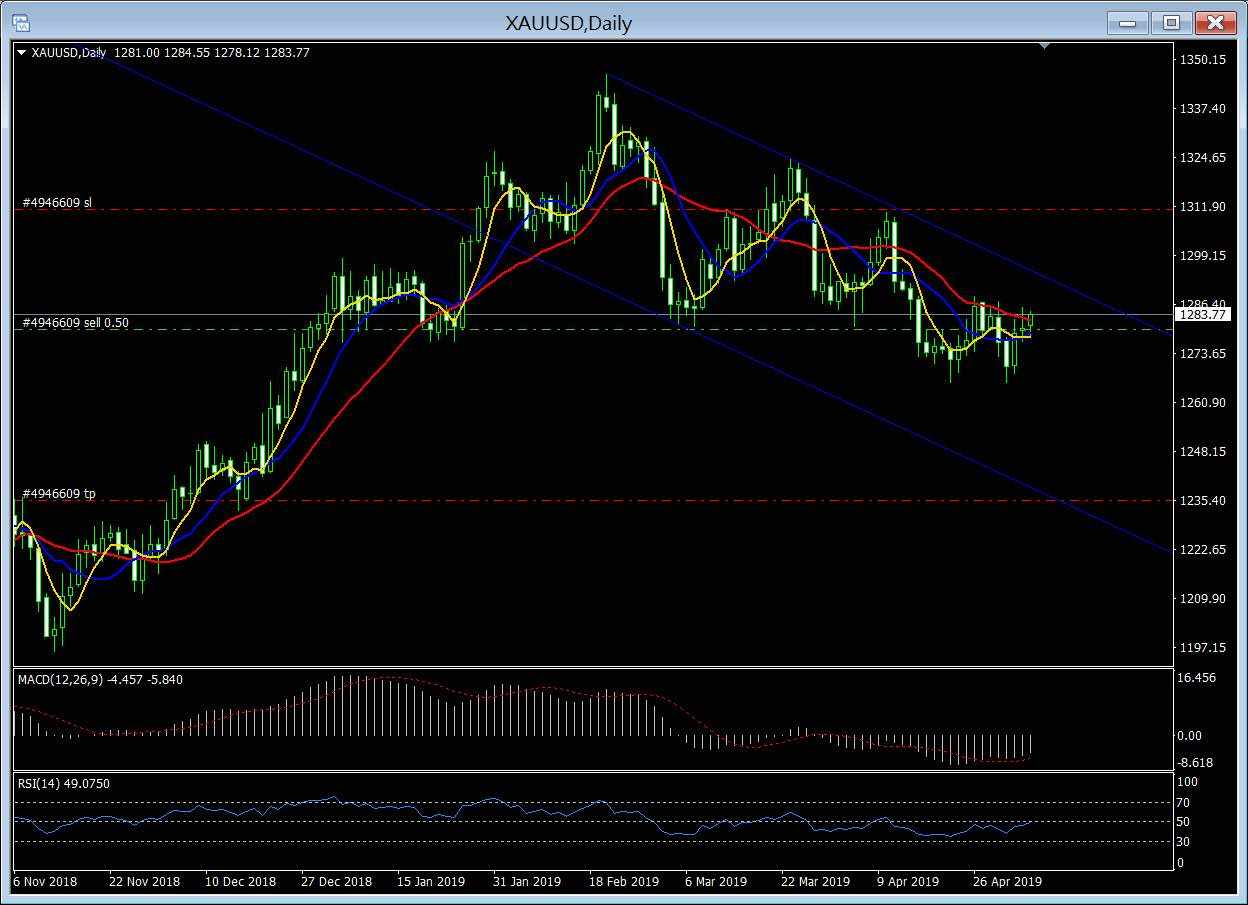Click the 27 Dec 2018 date label
1248x905 pixels.
coord(337,882)
